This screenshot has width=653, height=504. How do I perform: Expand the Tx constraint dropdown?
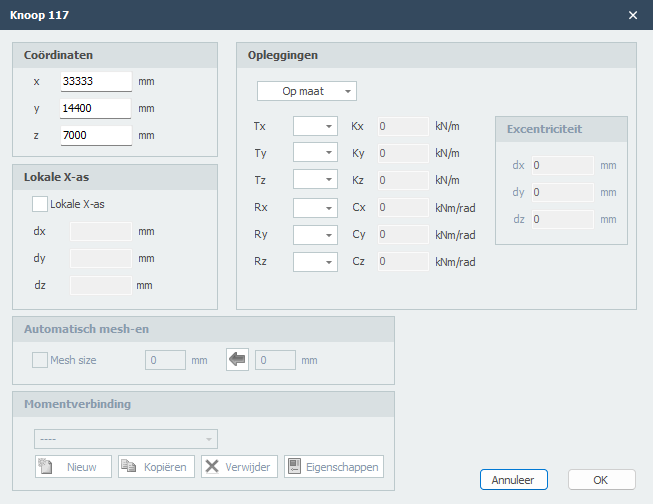click(x=315, y=127)
